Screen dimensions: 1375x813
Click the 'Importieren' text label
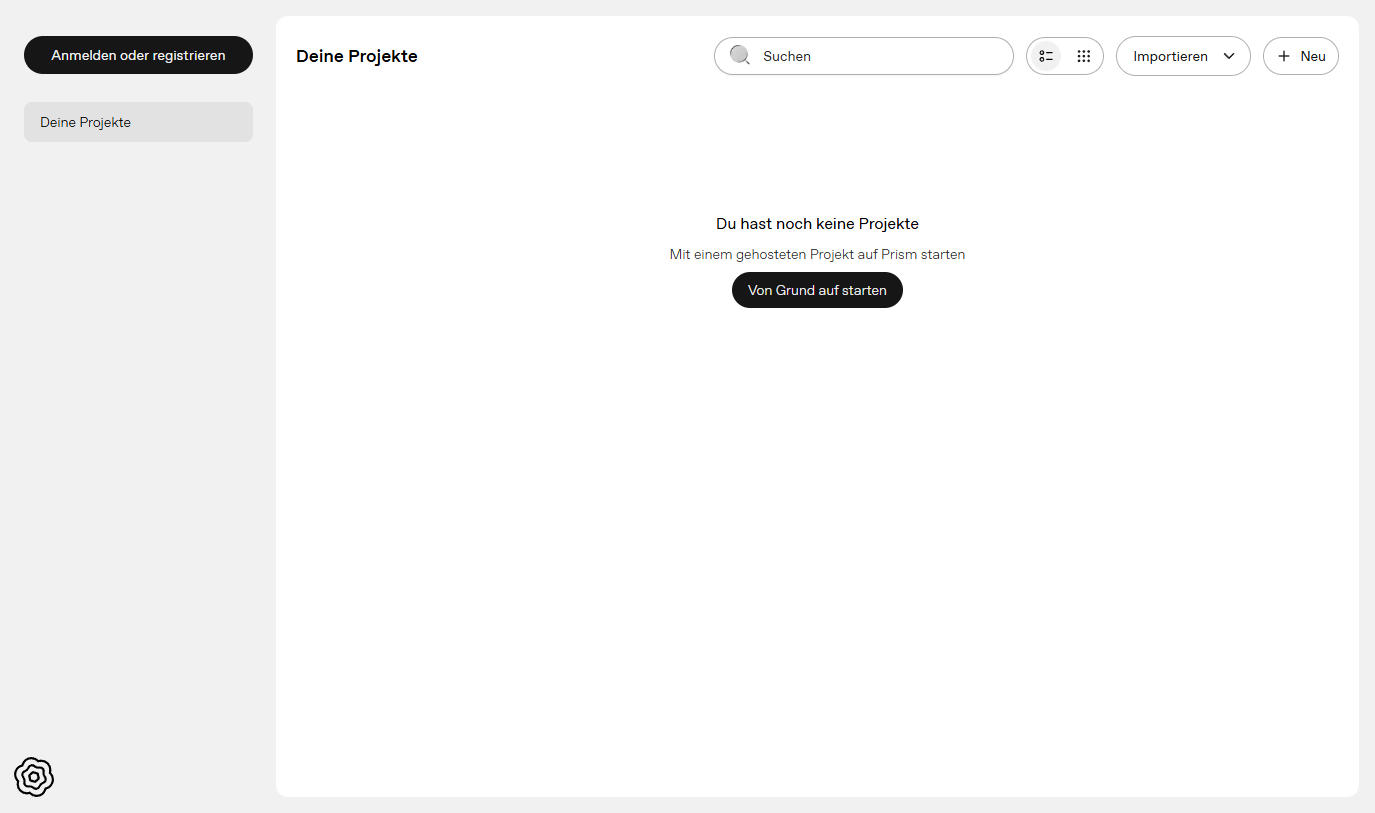point(1170,56)
